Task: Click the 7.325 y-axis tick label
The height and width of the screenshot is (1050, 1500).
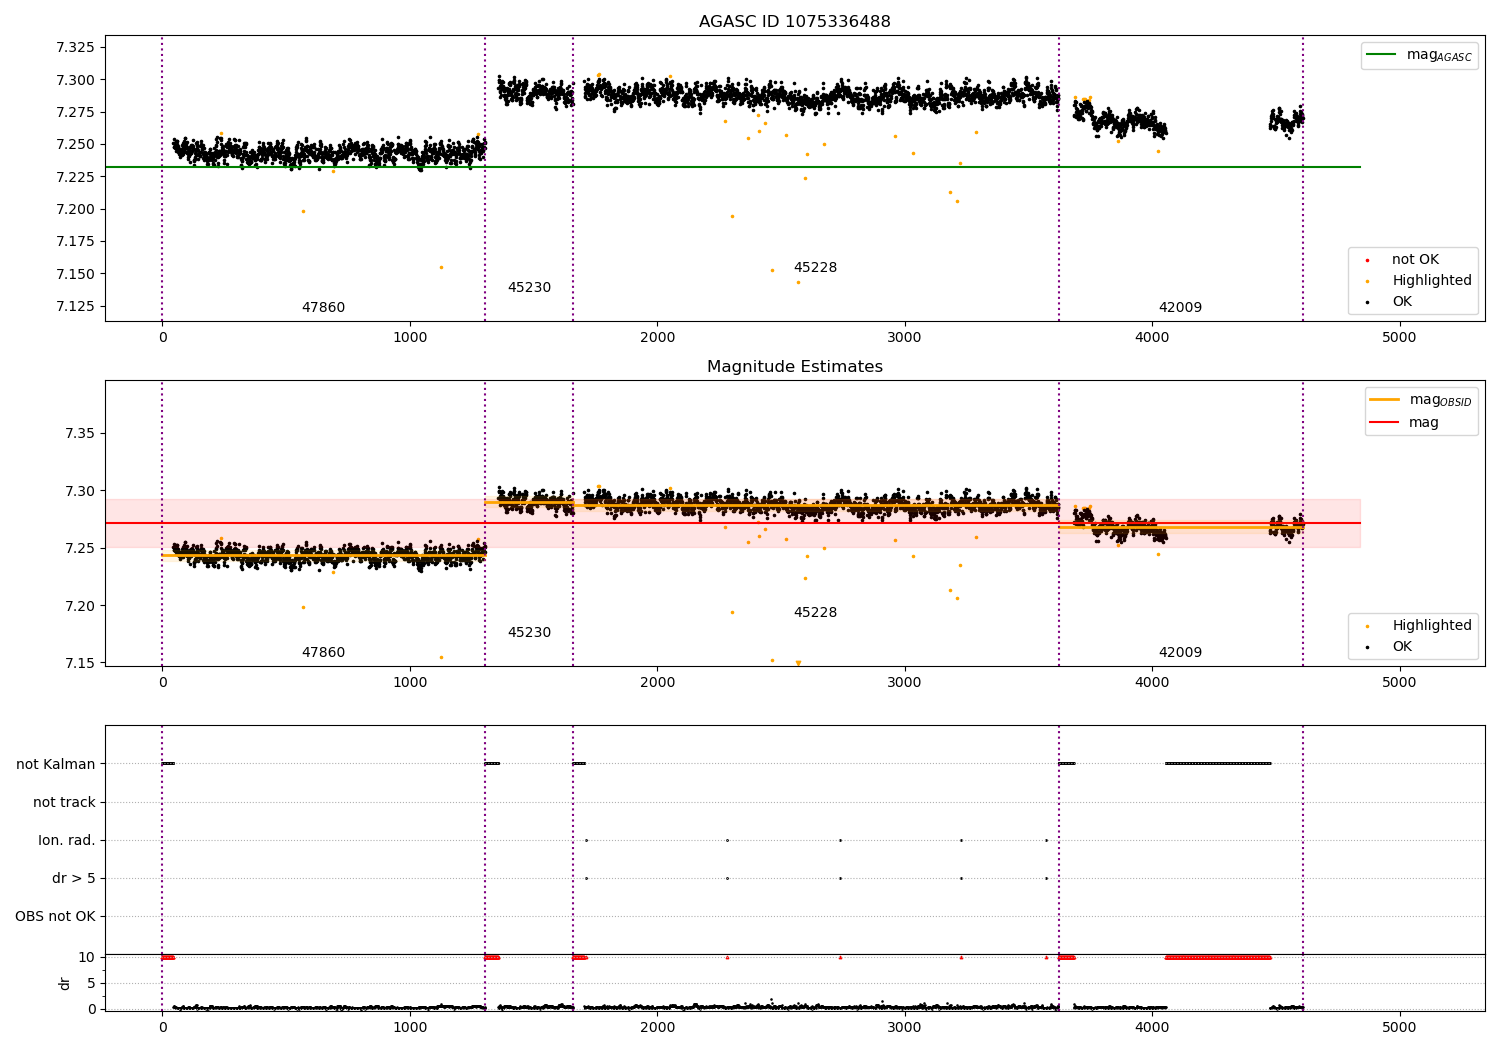Action: coord(75,48)
